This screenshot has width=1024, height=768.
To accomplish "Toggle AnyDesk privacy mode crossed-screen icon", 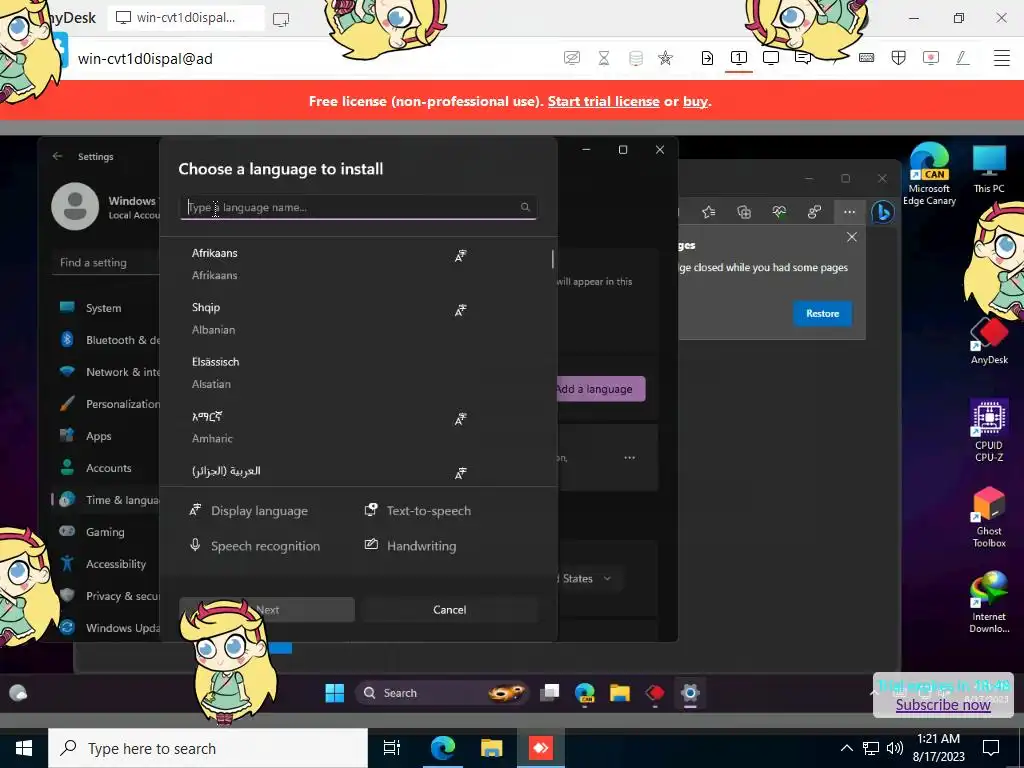I will (x=571, y=58).
